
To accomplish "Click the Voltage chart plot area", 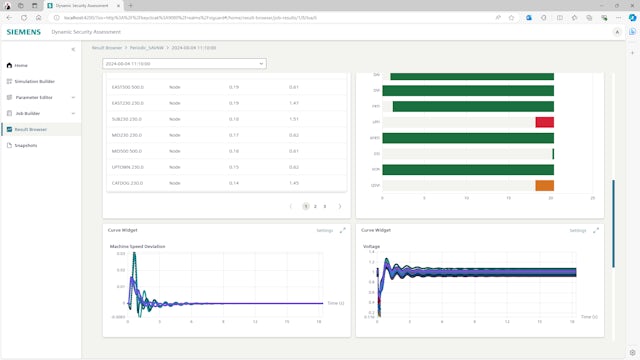I will [x=476, y=284].
